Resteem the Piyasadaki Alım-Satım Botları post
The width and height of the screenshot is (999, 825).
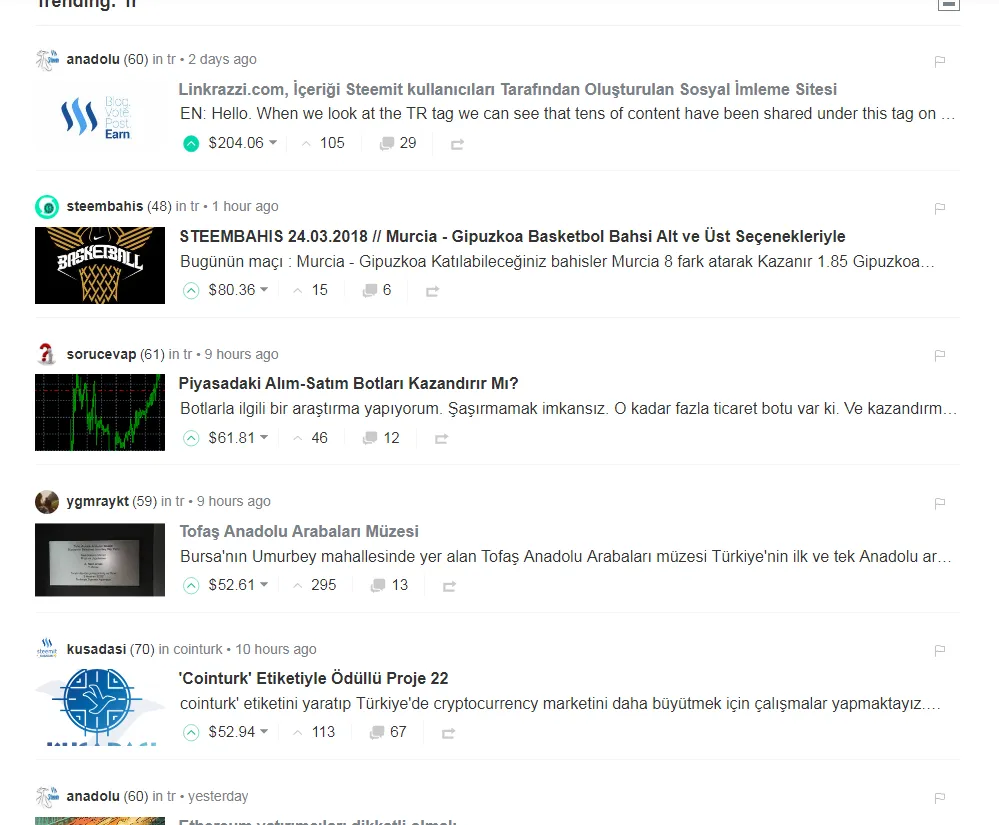tap(441, 439)
